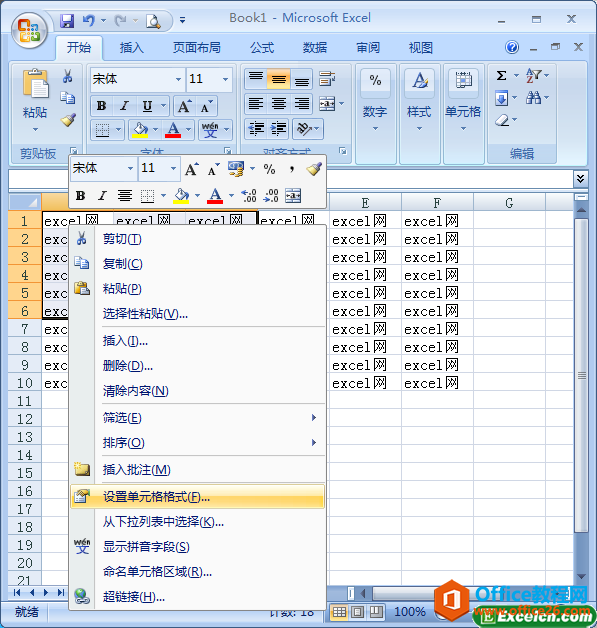Click the Save icon in quick access toolbar
The width and height of the screenshot is (597, 628).
pyautogui.click(x=67, y=20)
